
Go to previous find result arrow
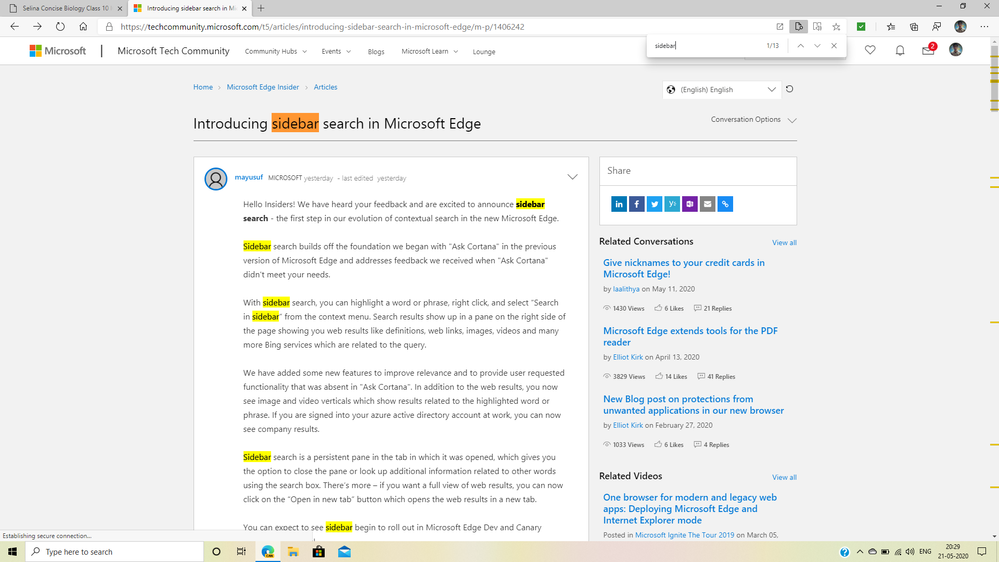pos(801,46)
